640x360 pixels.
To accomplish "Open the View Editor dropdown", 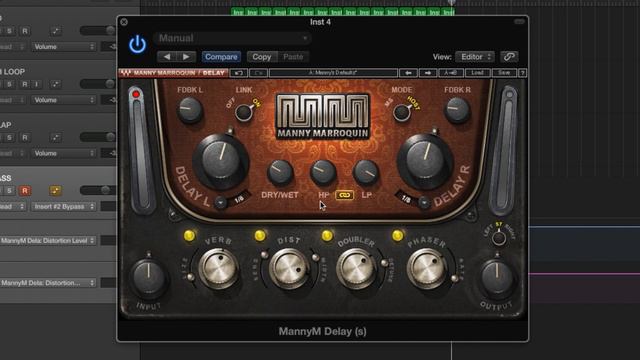I will click(475, 57).
